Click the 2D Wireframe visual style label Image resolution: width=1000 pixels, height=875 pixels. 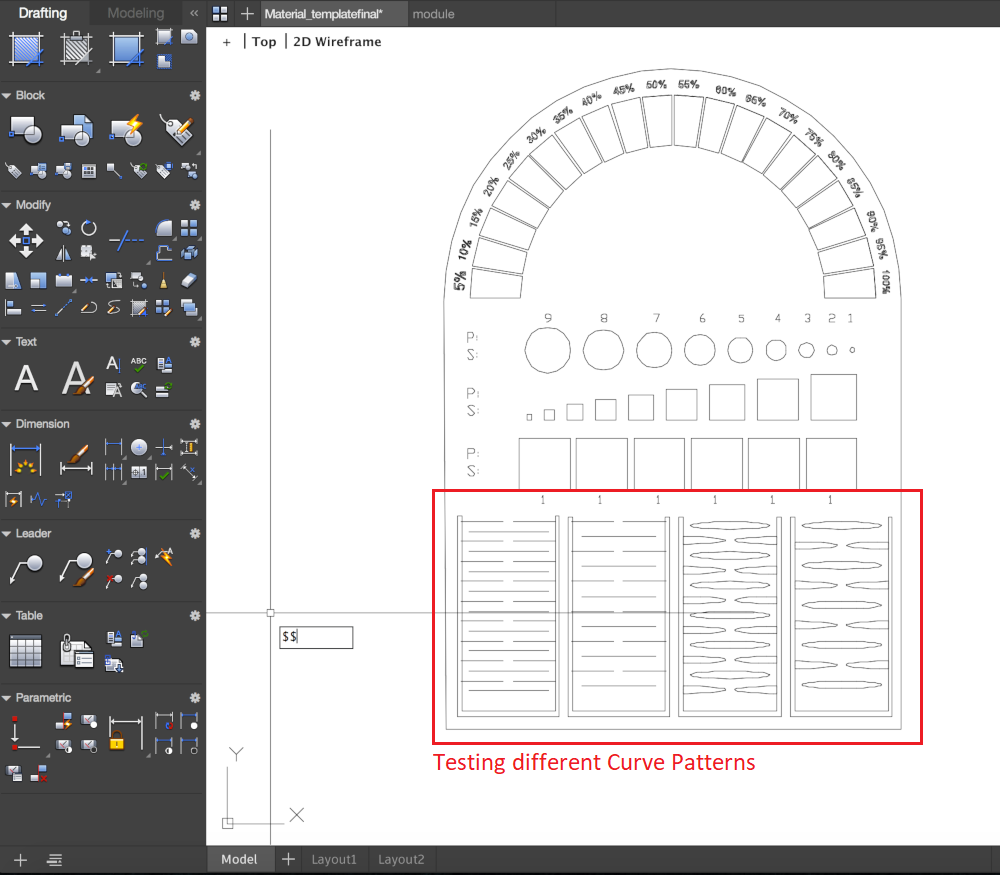coord(337,41)
